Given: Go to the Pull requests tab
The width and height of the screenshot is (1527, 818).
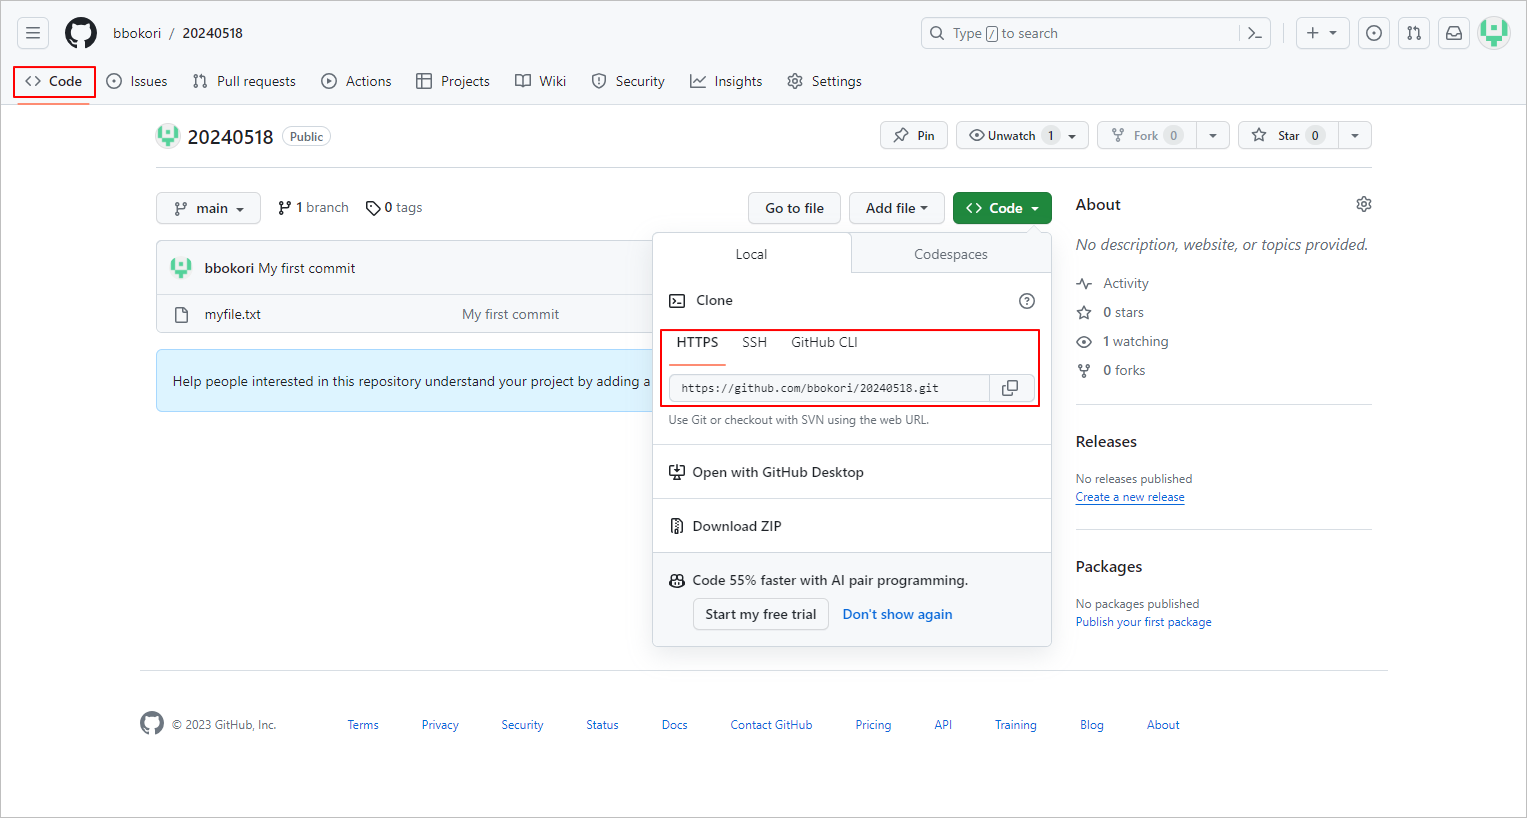Looking at the screenshot, I should pyautogui.click(x=244, y=81).
